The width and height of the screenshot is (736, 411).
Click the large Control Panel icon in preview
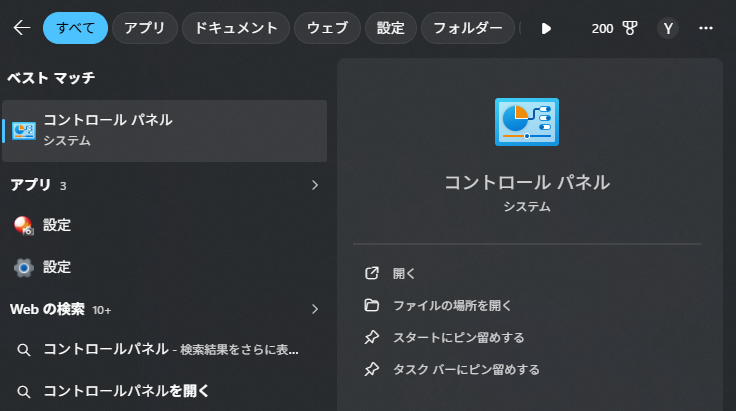click(x=527, y=122)
